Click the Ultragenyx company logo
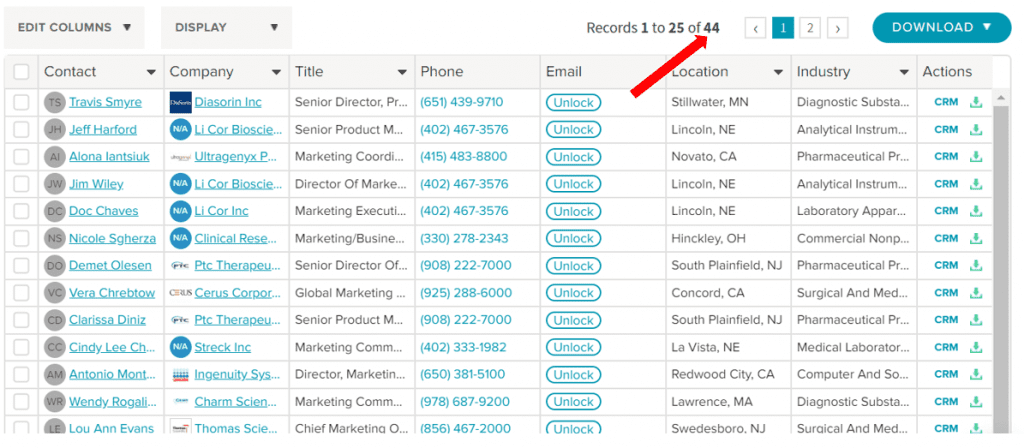The height and width of the screenshot is (448, 1024). click(x=180, y=157)
